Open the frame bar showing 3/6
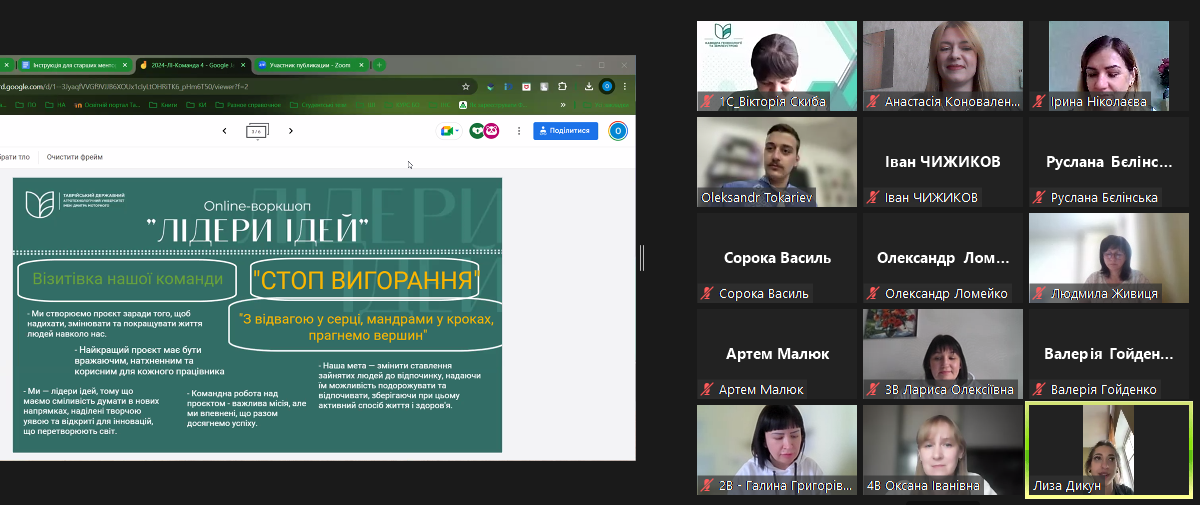This screenshot has width=1200, height=505. pyautogui.click(x=257, y=131)
